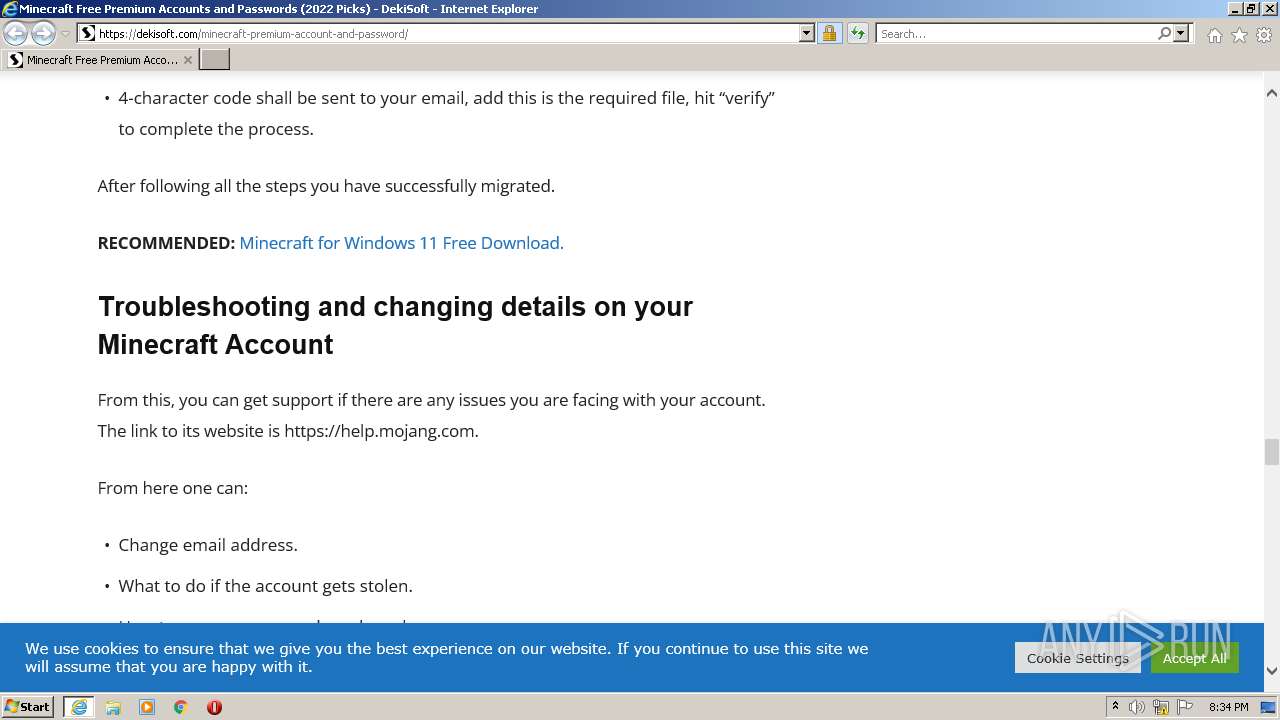Click the 'From here one can:' line
Screen dimensions: 1280x720
tap(172, 488)
